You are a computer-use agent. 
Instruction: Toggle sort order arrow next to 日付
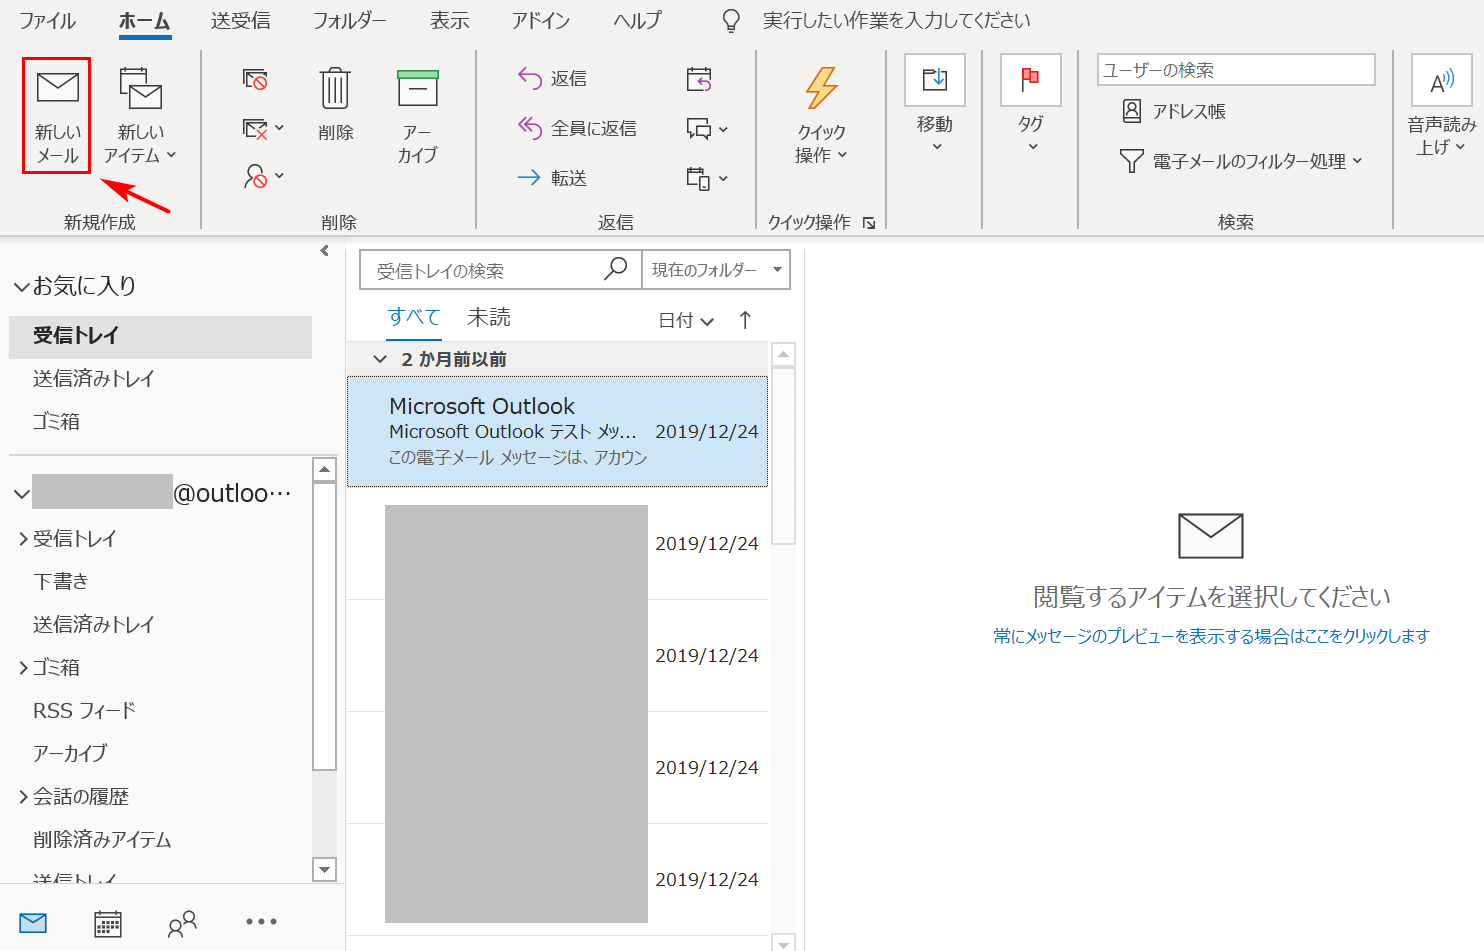tap(745, 320)
